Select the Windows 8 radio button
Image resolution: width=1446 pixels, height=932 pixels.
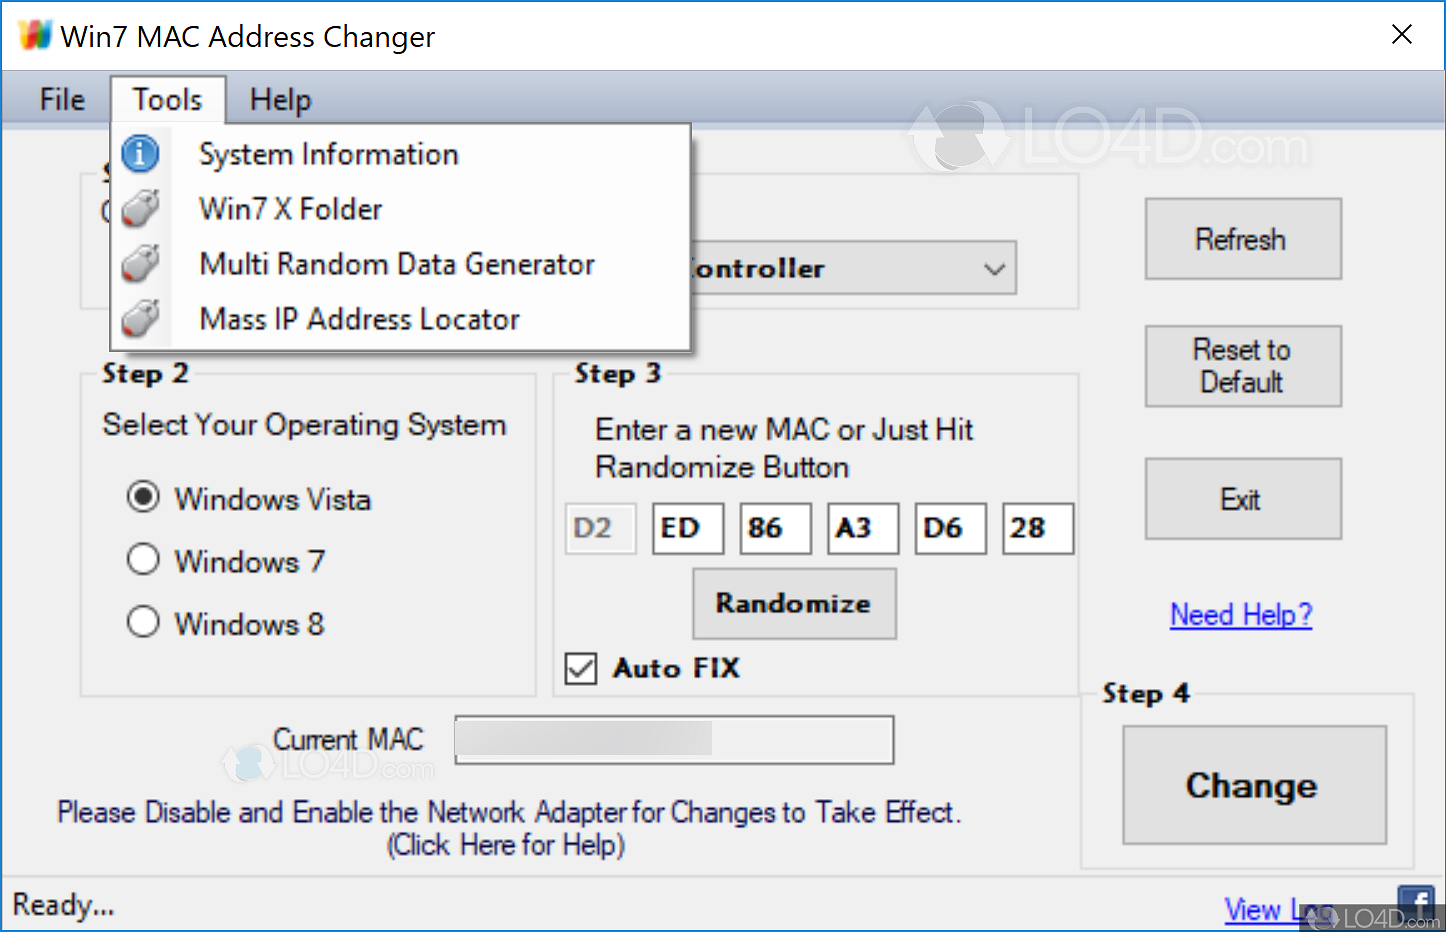pos(143,621)
